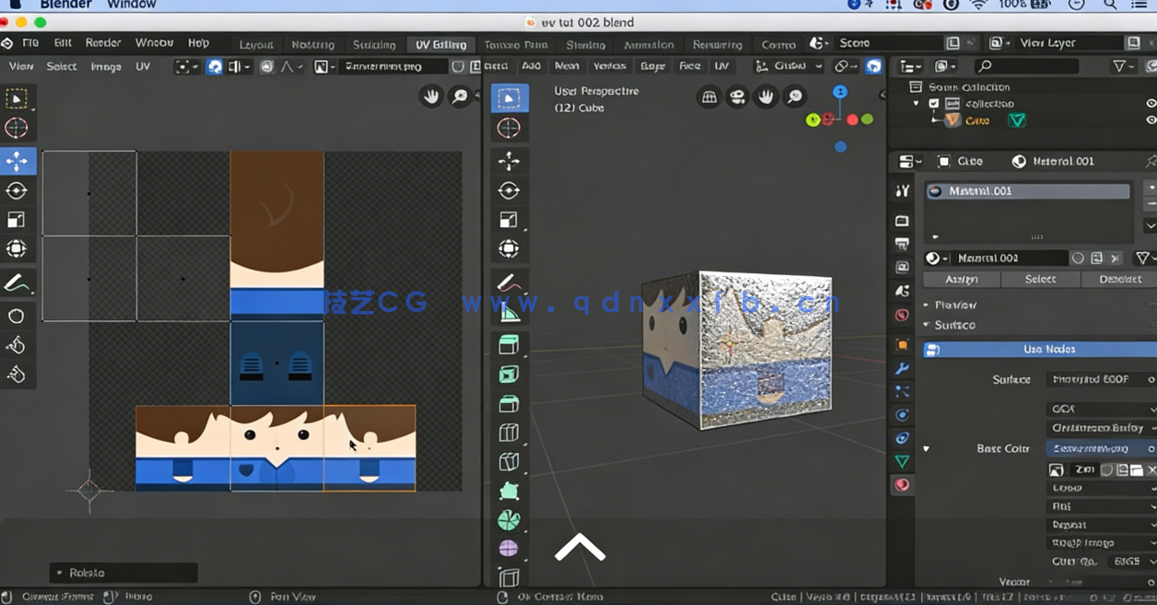
Task: Switch to the Shading workspace tab
Action: [585, 43]
